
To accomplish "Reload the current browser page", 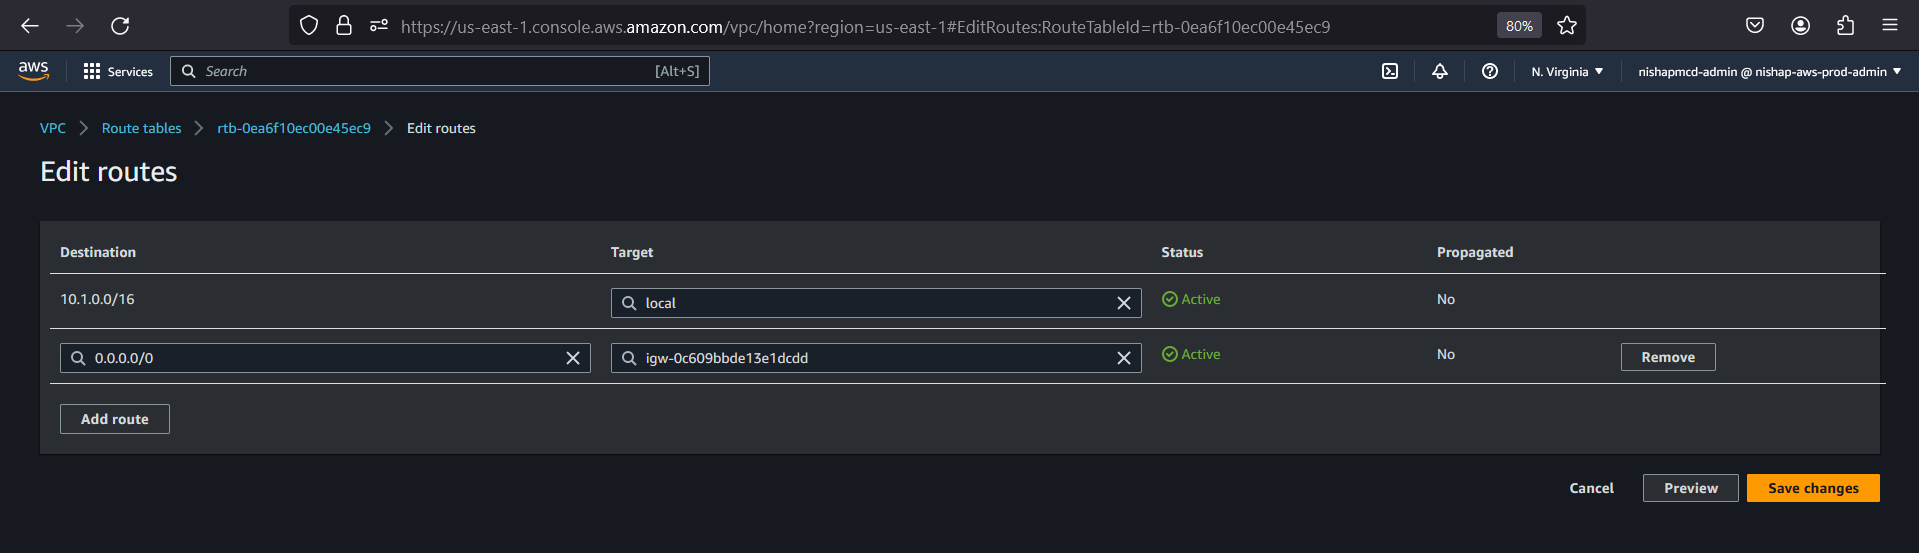I will tap(120, 26).
